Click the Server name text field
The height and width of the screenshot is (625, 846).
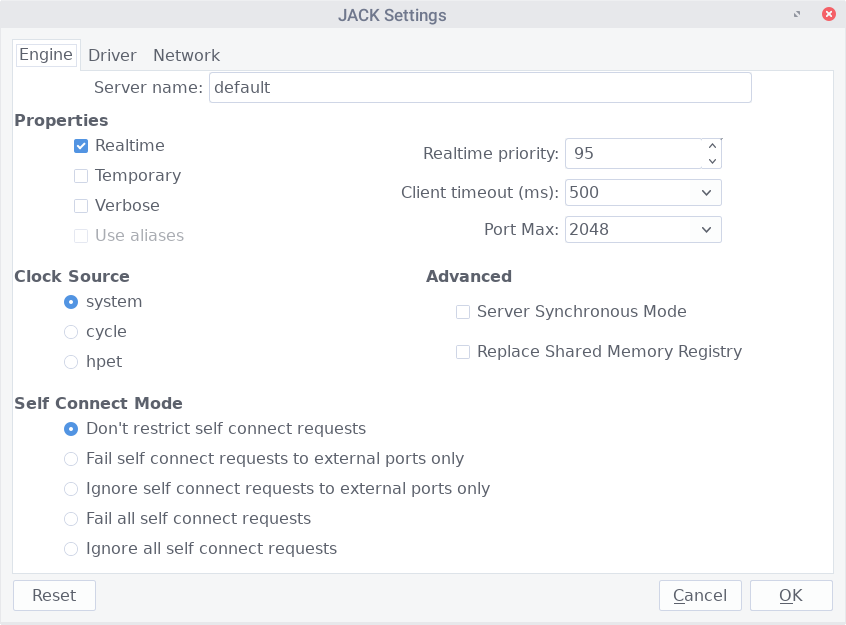pyautogui.click(x=480, y=87)
